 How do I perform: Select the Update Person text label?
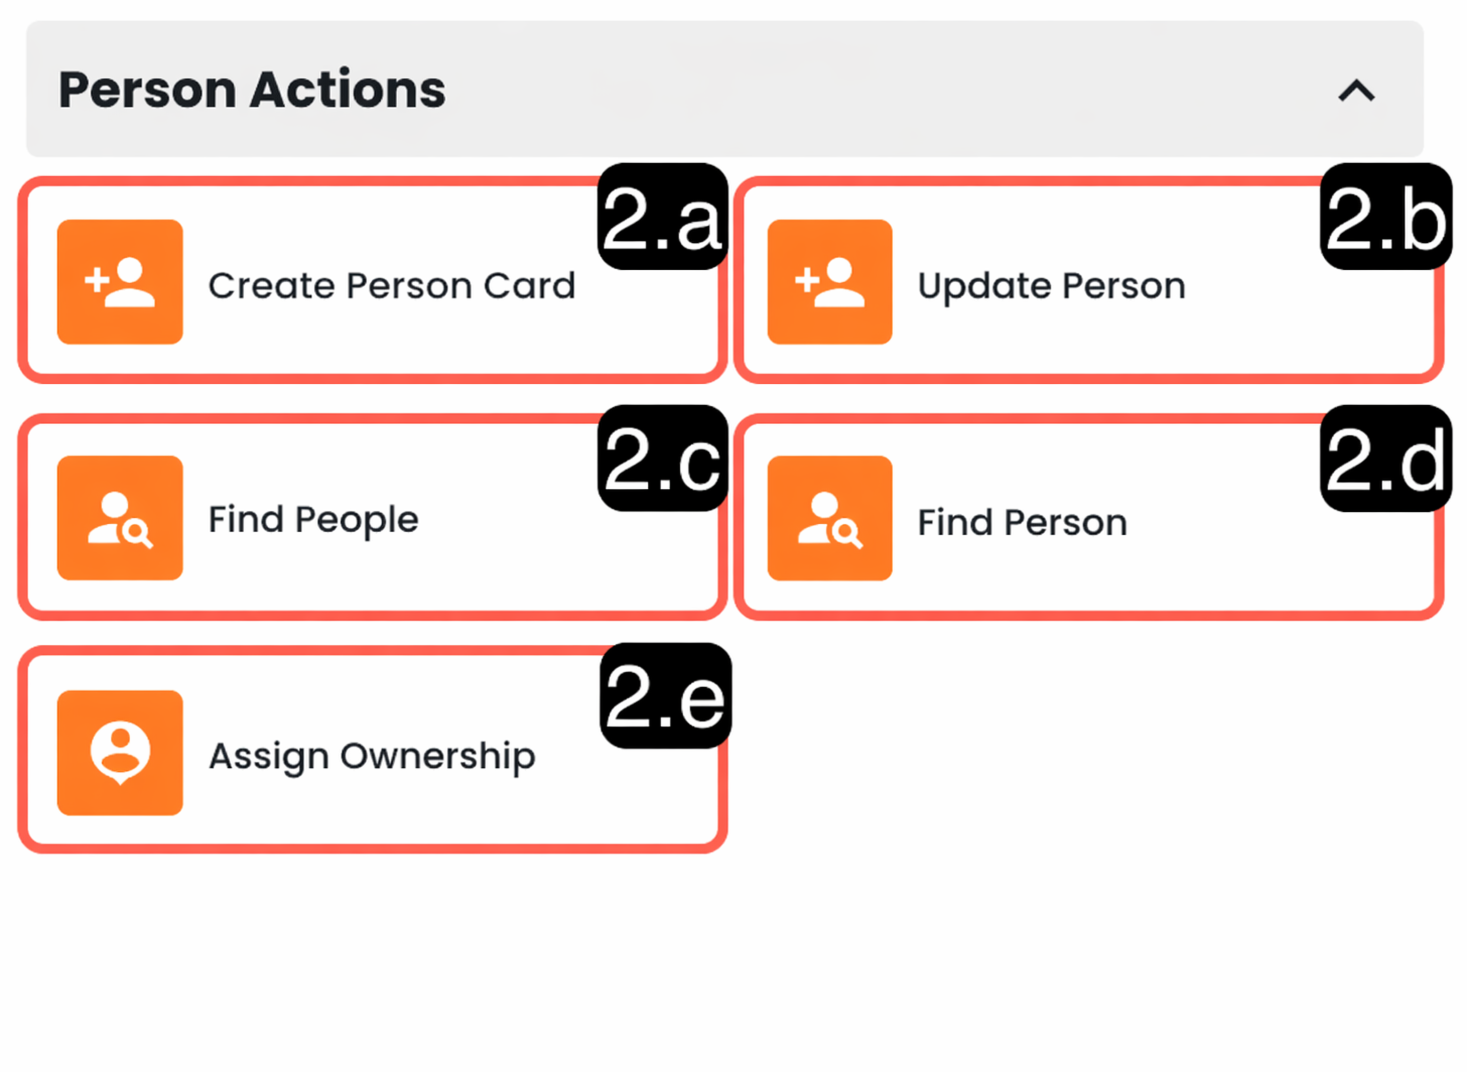point(1052,286)
